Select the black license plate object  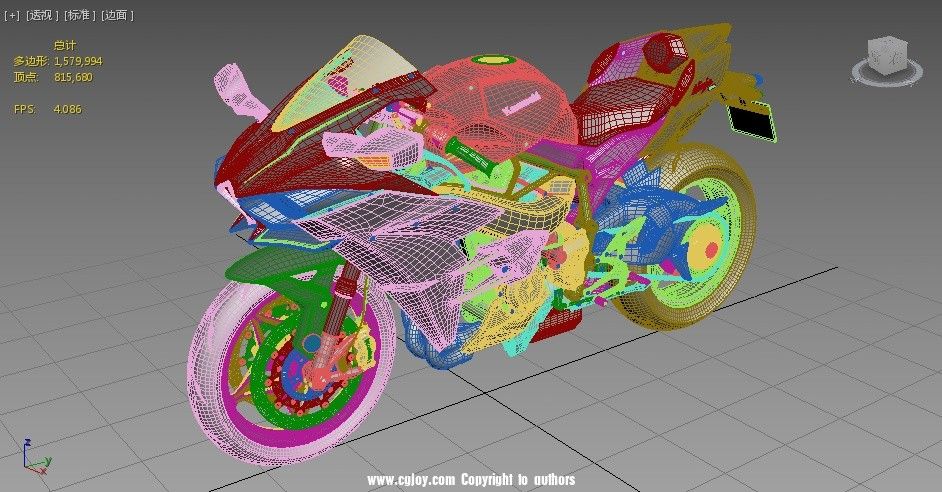pos(753,122)
